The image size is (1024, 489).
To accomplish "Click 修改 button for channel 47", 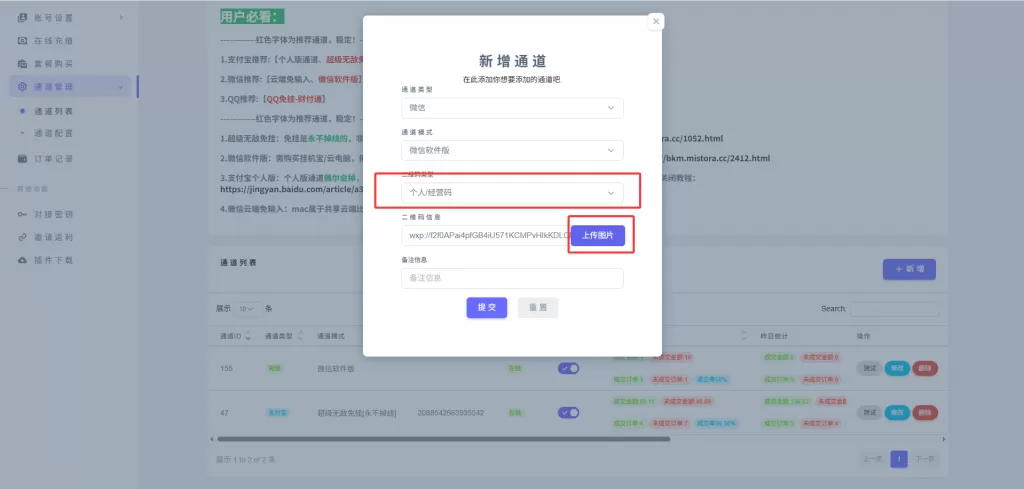I will pyautogui.click(x=897, y=413).
